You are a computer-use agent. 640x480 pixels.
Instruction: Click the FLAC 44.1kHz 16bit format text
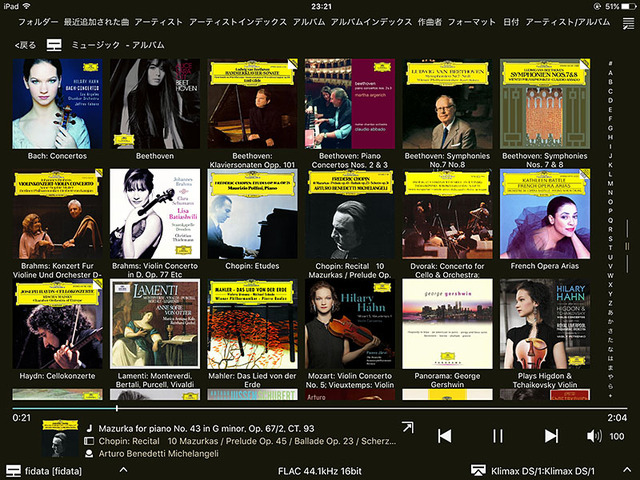320,471
